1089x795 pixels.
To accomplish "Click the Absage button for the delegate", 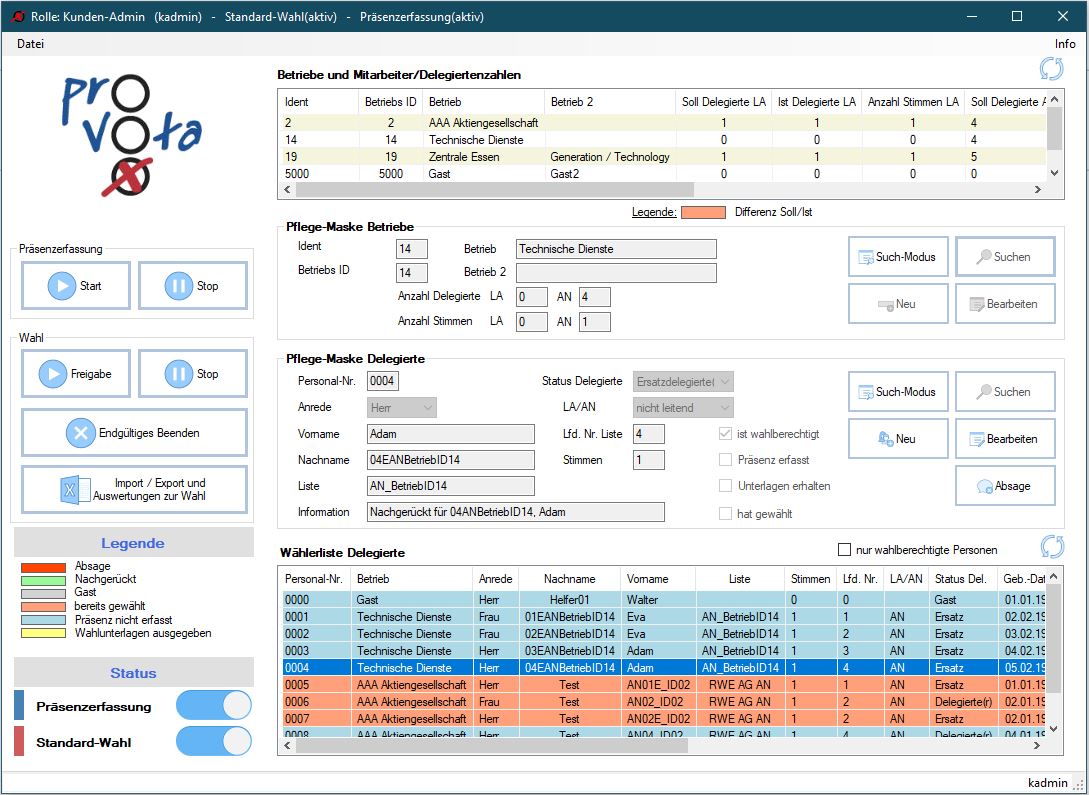I will 1004,486.
